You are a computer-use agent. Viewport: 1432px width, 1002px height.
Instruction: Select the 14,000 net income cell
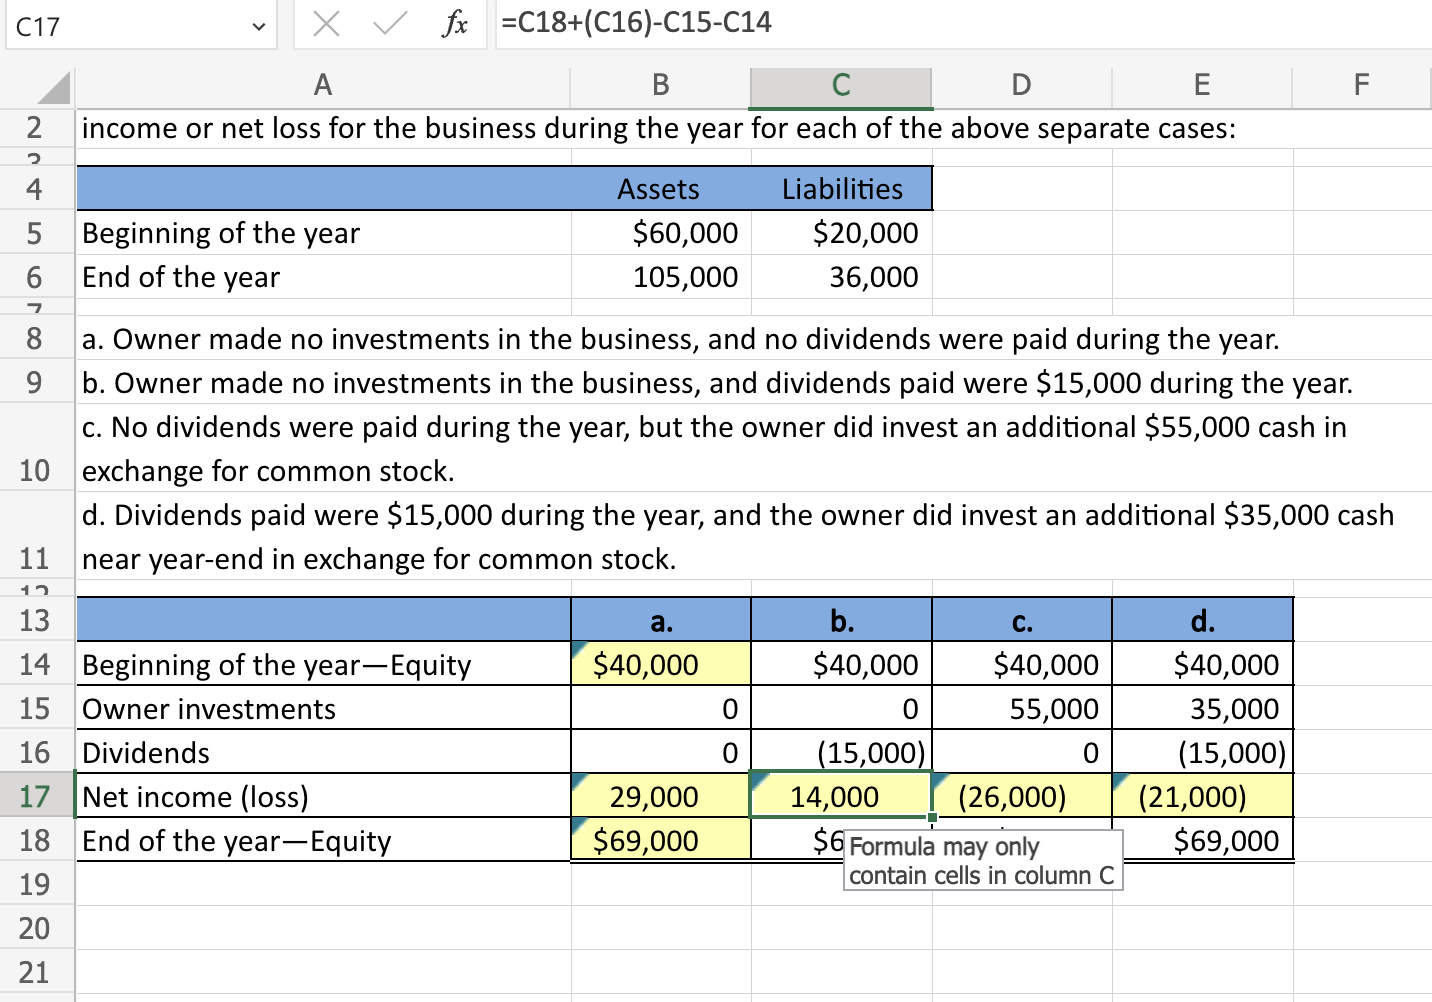pos(841,796)
